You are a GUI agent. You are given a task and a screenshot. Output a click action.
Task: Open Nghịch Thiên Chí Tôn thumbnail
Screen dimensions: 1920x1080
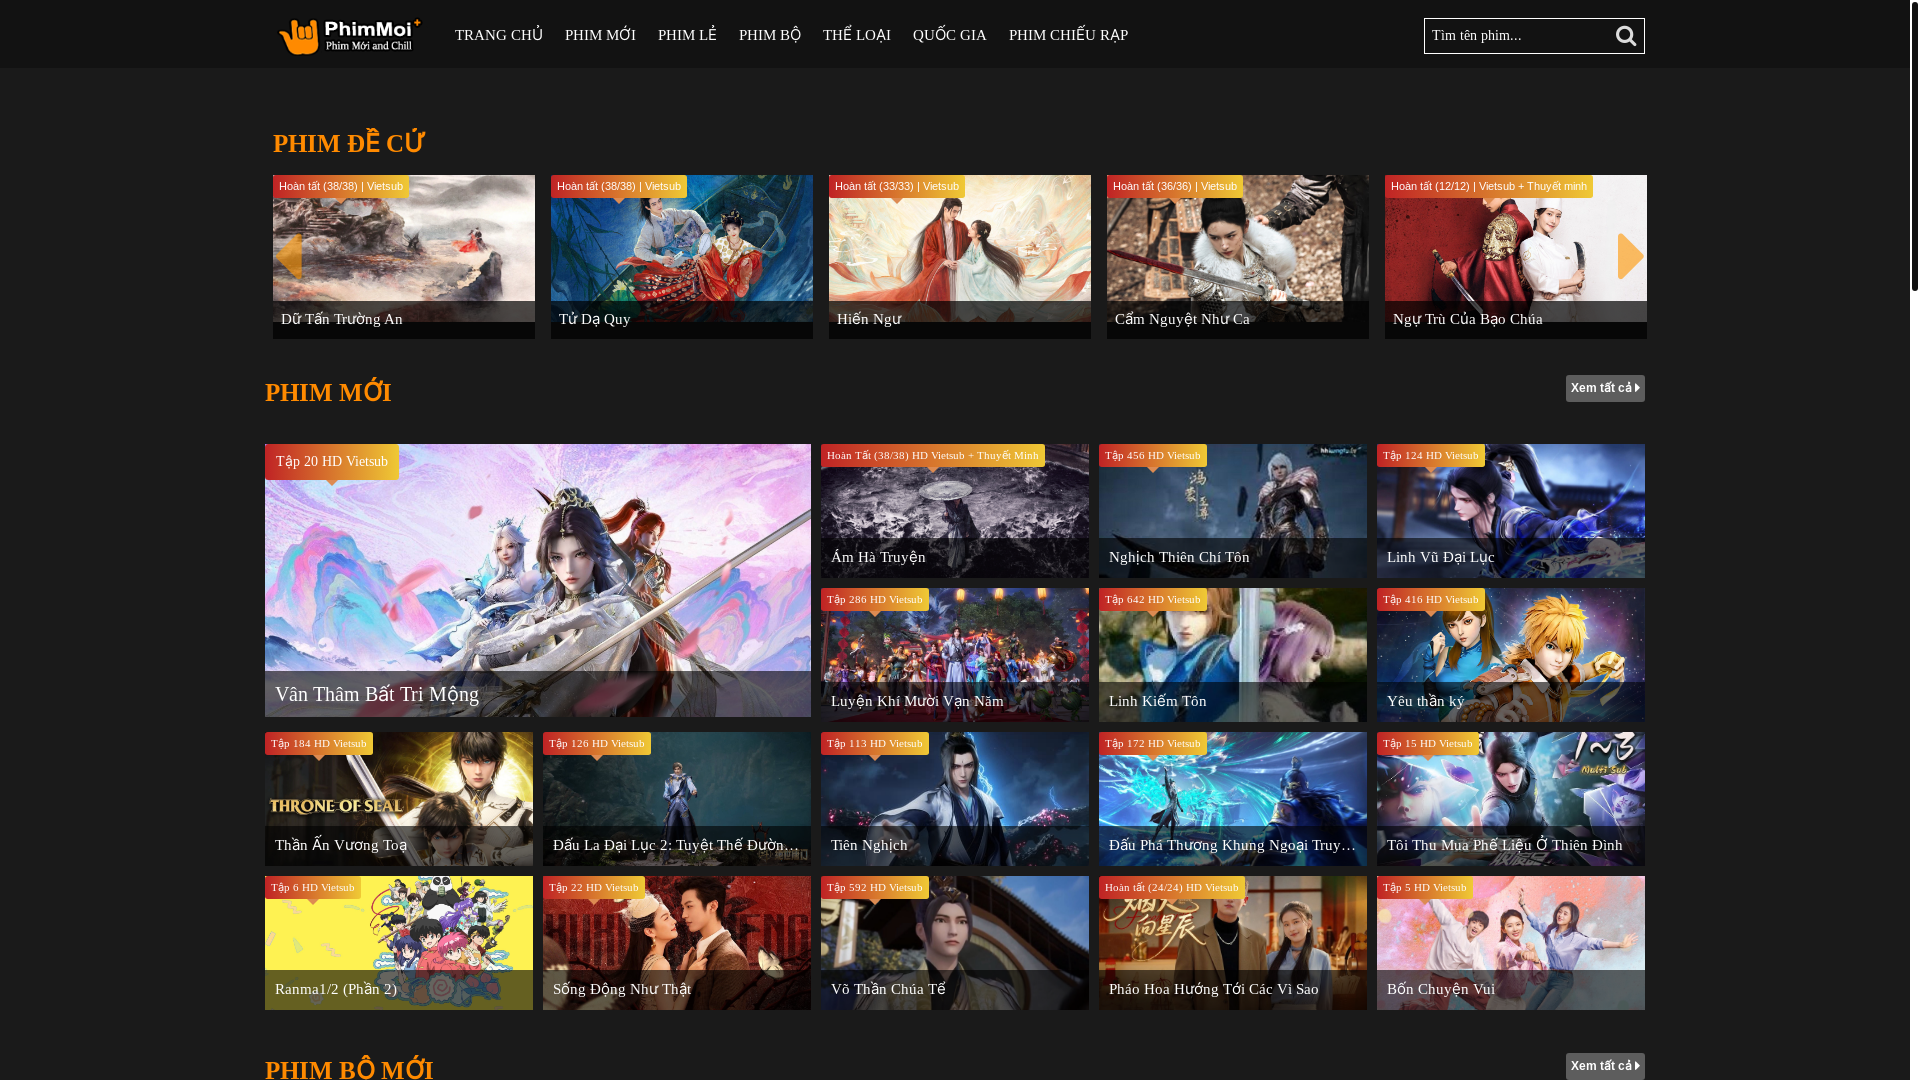[1233, 511]
